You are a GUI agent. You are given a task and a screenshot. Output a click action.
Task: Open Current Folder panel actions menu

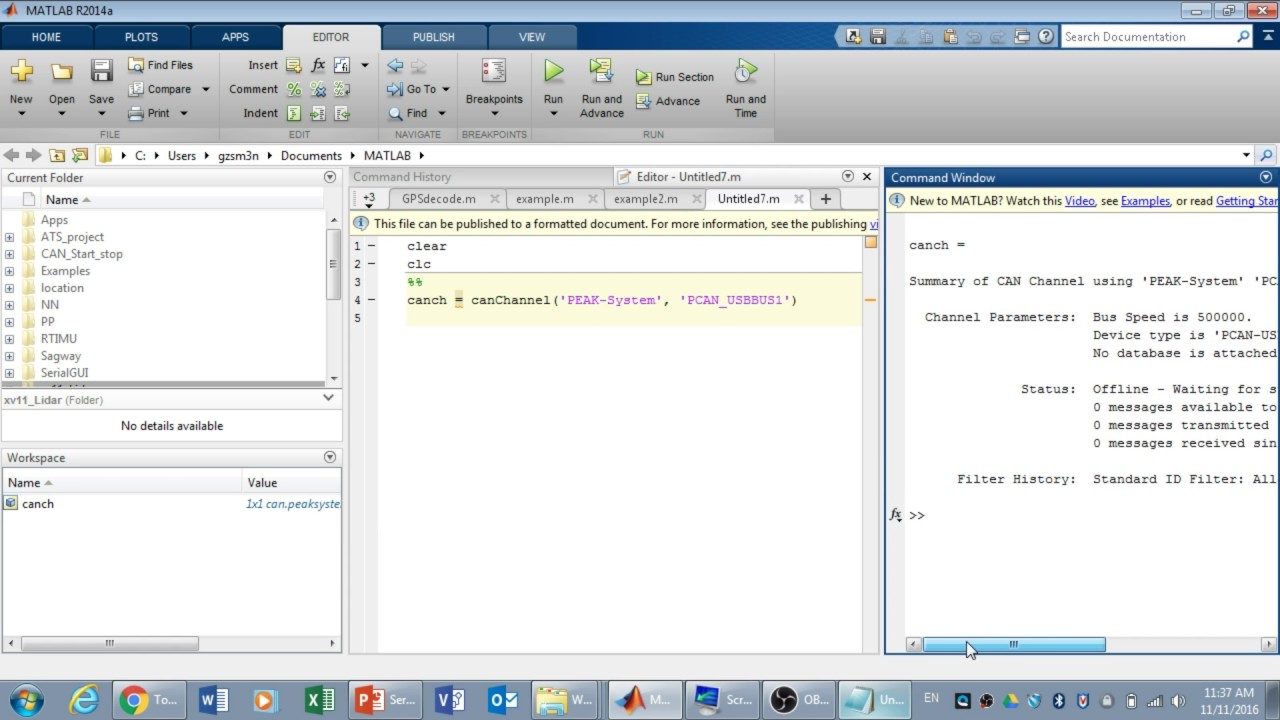(x=330, y=177)
